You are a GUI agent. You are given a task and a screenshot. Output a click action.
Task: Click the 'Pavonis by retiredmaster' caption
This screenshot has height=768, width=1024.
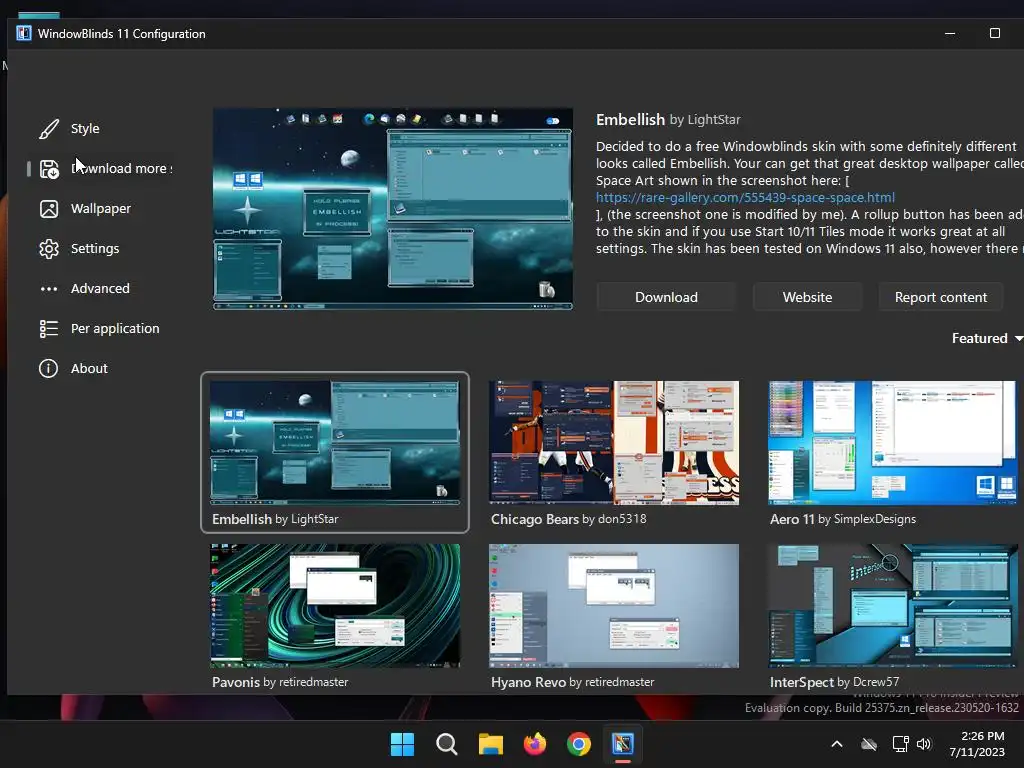point(280,682)
